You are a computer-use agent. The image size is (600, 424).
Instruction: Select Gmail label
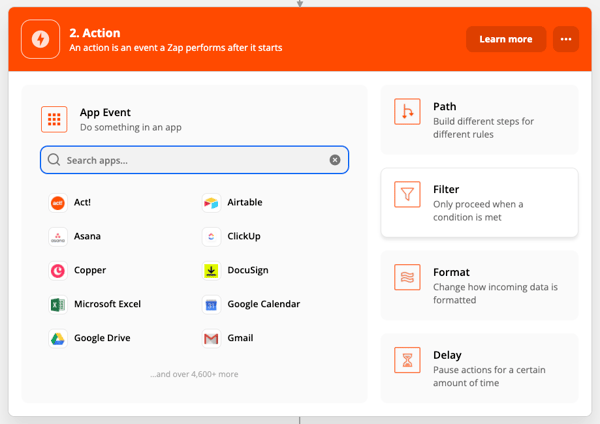240,338
